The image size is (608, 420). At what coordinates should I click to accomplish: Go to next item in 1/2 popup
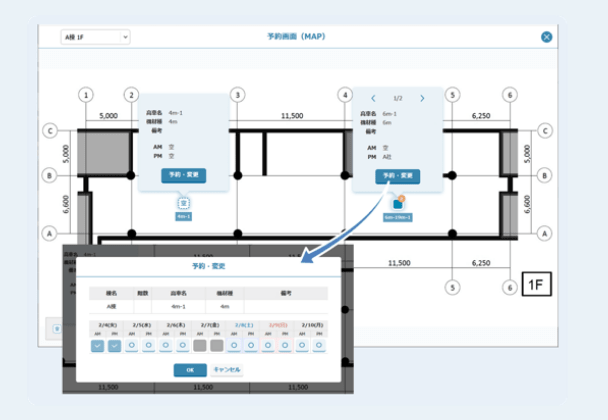pos(422,99)
